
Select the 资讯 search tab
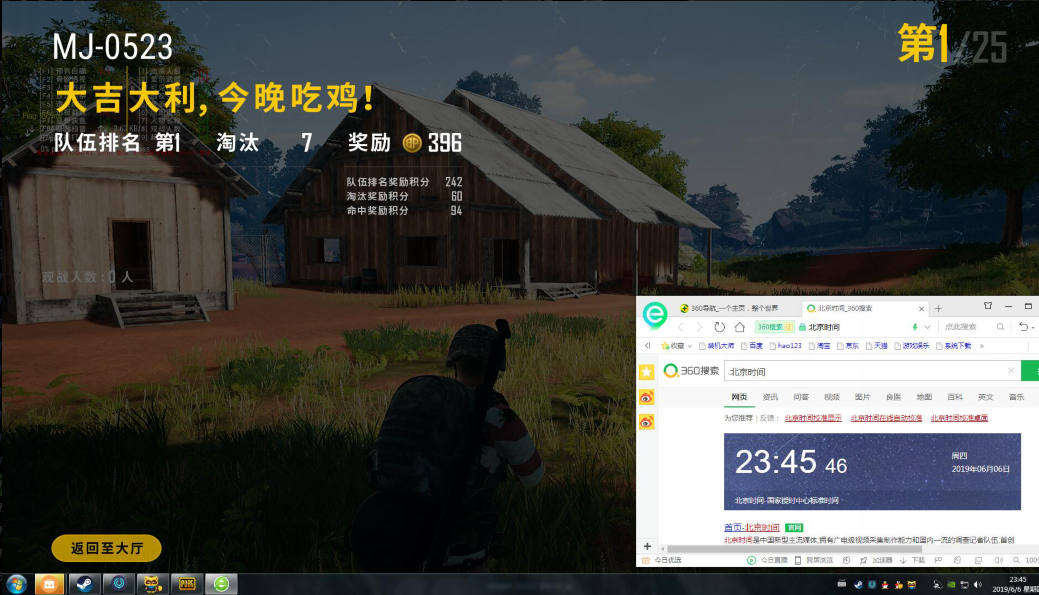tap(770, 397)
